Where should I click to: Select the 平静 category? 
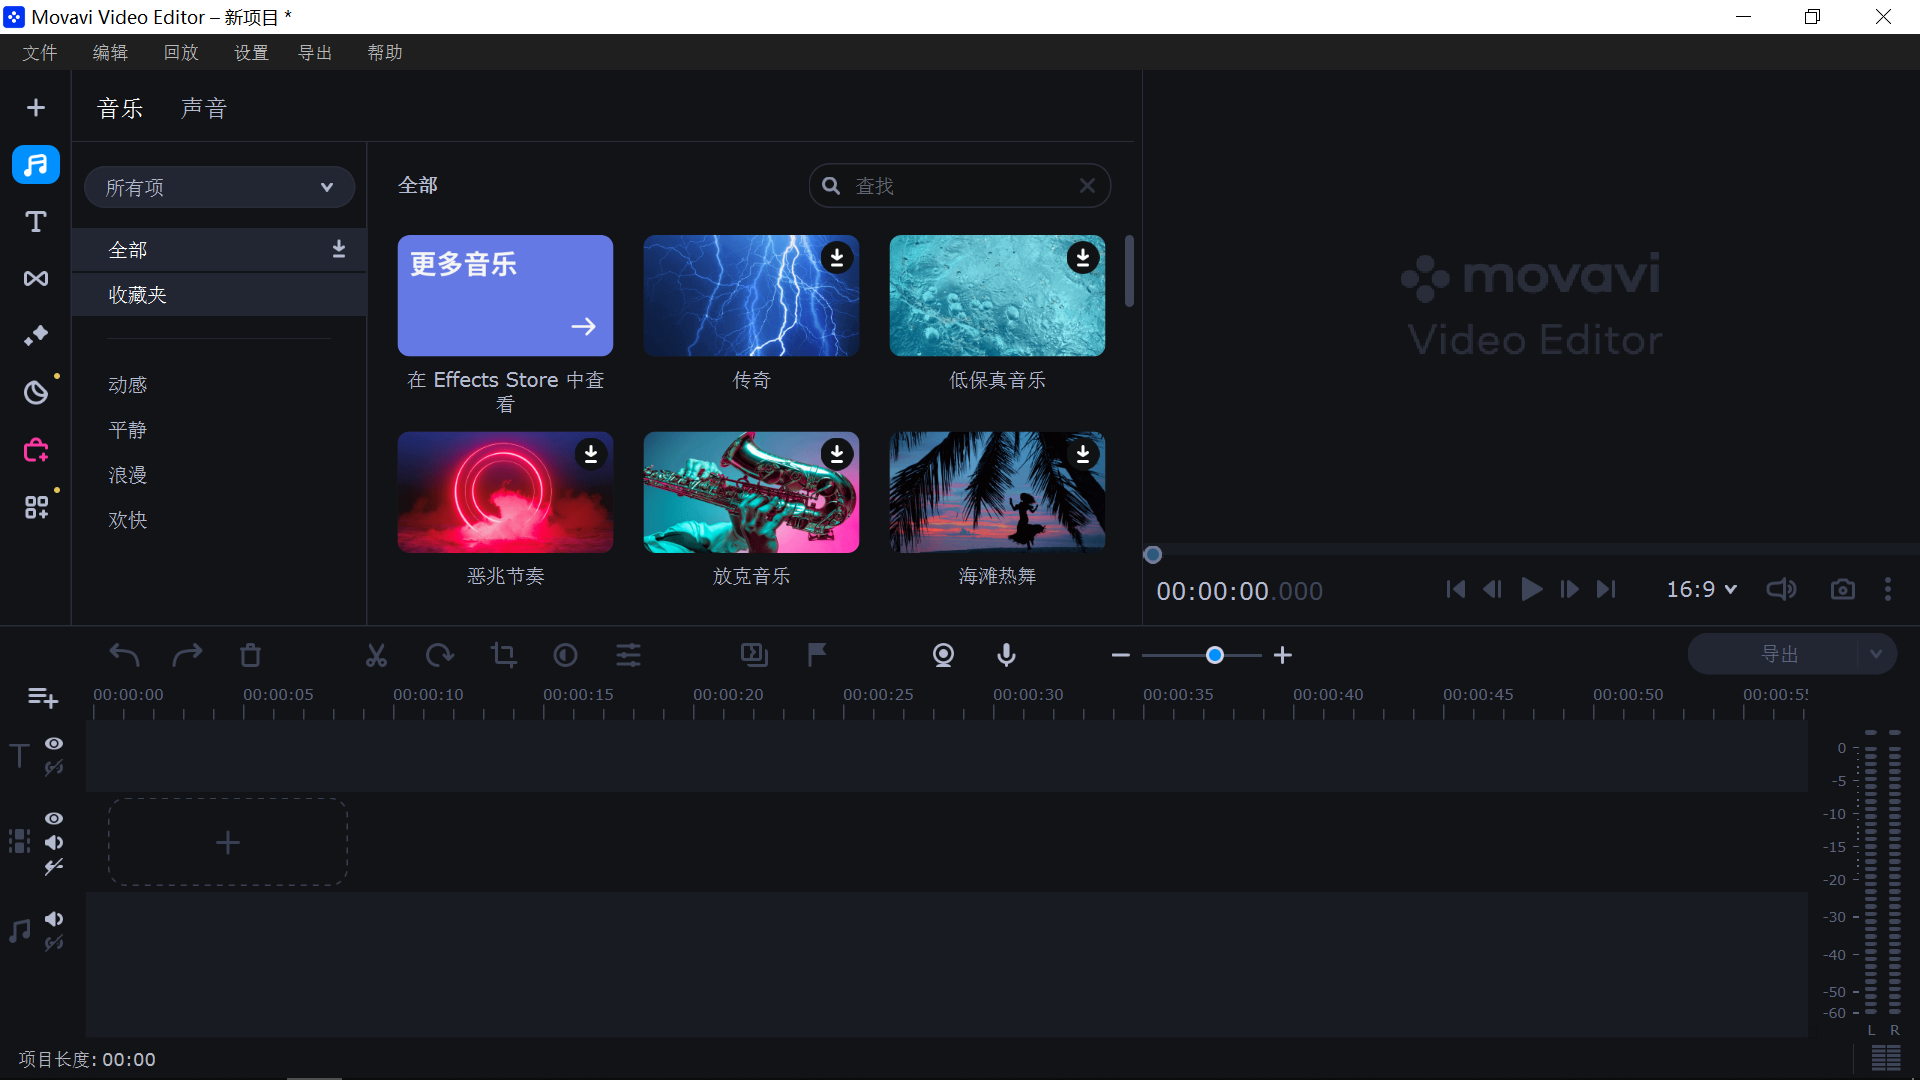128,430
